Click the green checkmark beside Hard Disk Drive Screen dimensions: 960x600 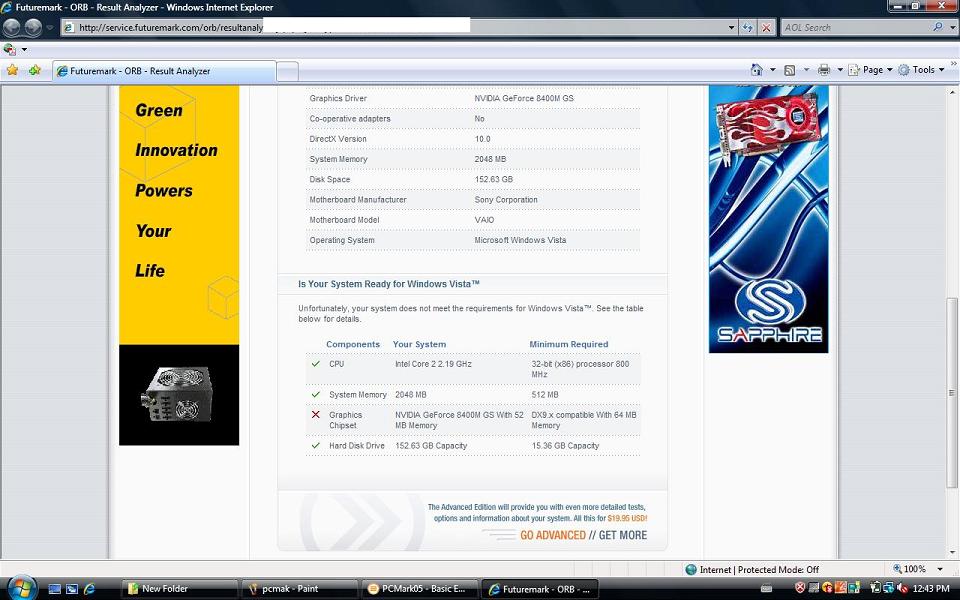316,445
